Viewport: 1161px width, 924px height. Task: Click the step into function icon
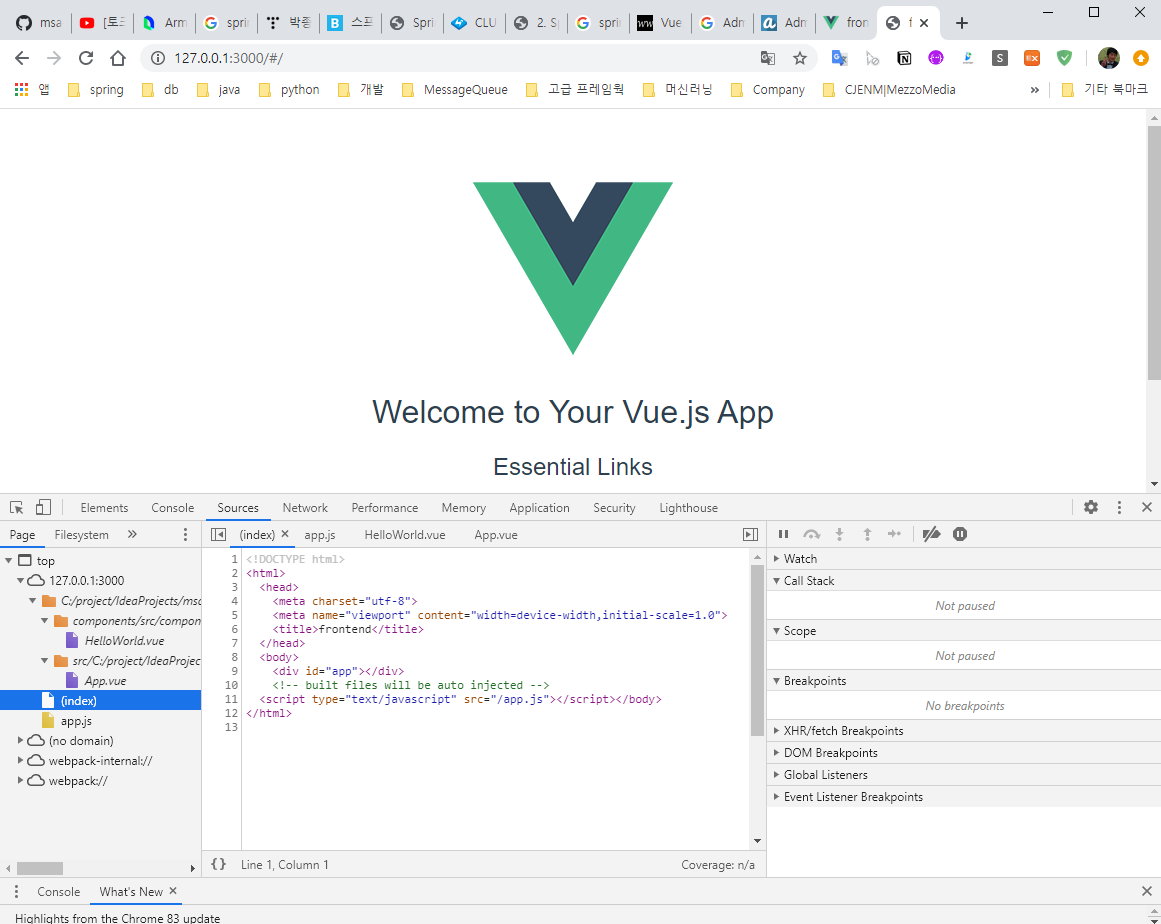839,534
